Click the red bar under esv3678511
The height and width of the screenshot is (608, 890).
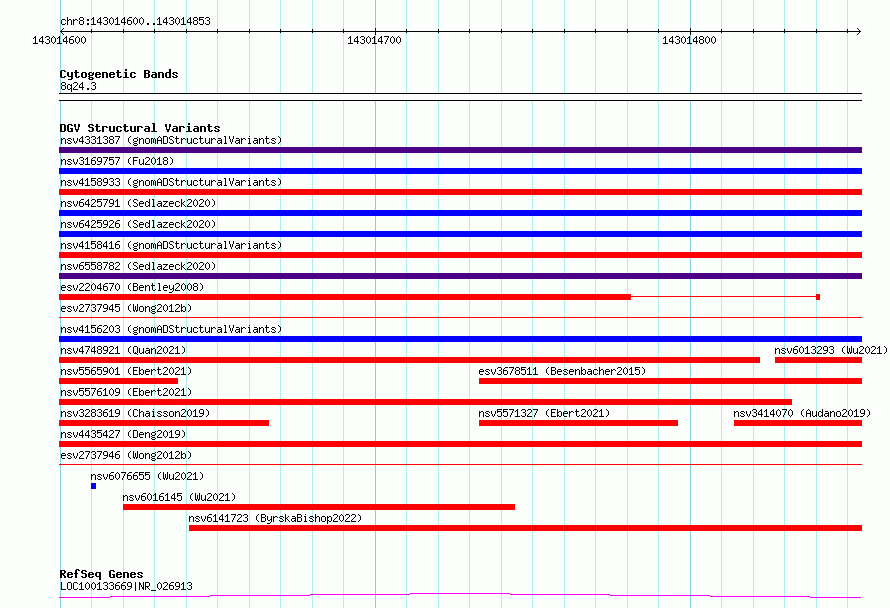pyautogui.click(x=670, y=381)
